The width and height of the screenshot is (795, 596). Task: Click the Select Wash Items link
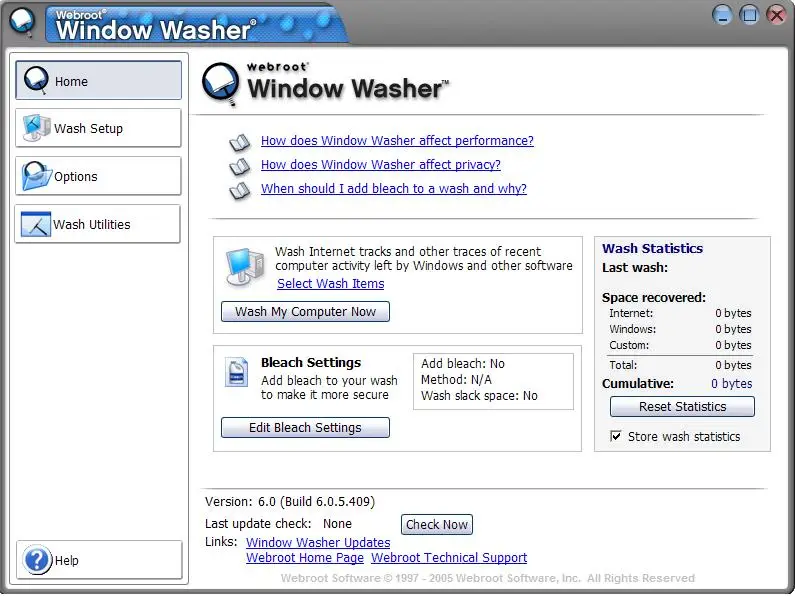[331, 283]
